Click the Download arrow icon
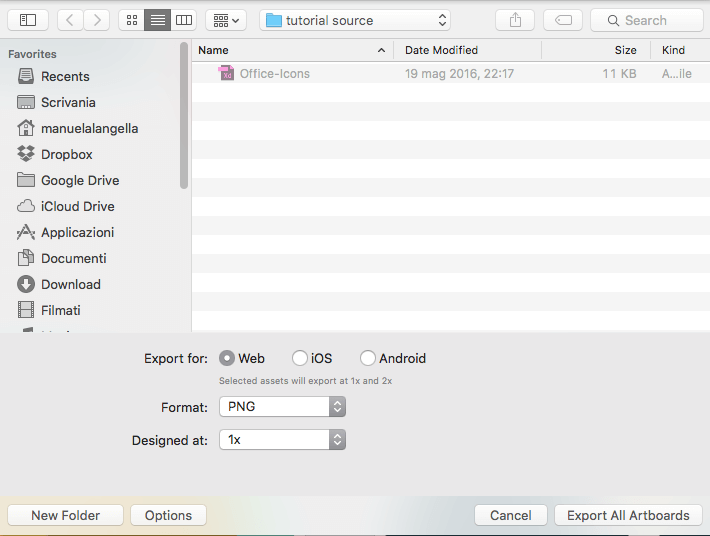This screenshot has width=710, height=536. (x=26, y=284)
